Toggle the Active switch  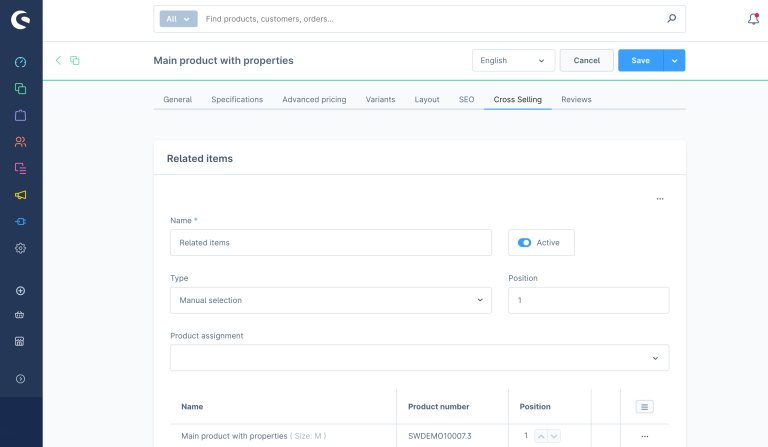coord(524,242)
